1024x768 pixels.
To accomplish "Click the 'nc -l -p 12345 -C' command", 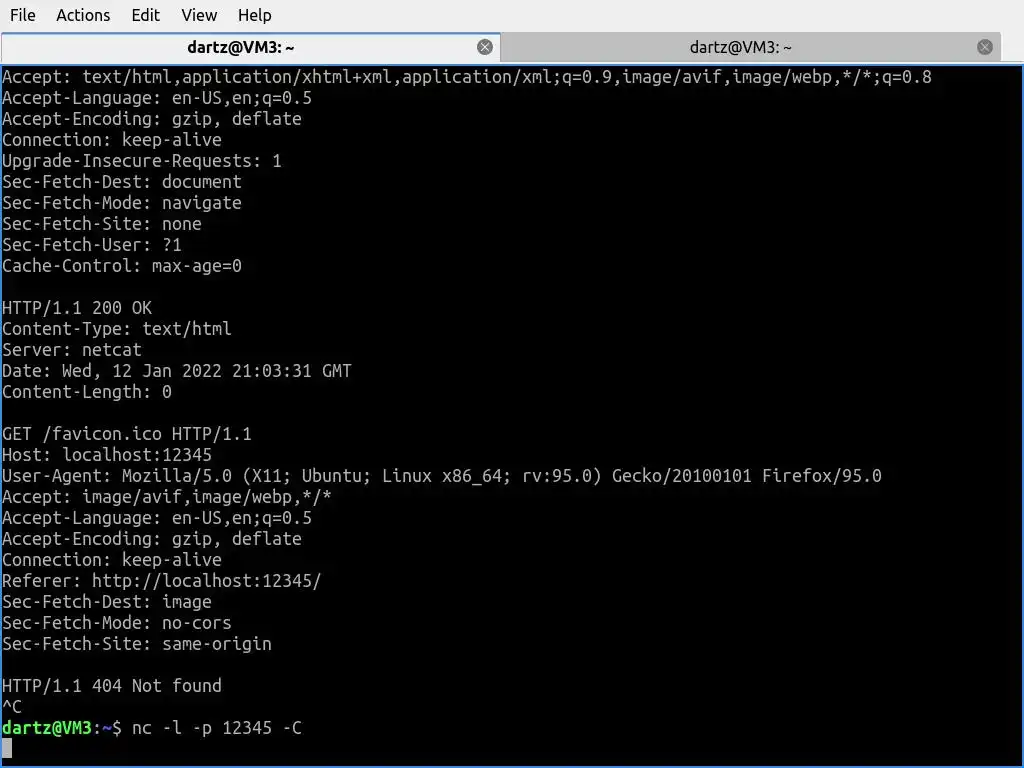I will tap(217, 728).
